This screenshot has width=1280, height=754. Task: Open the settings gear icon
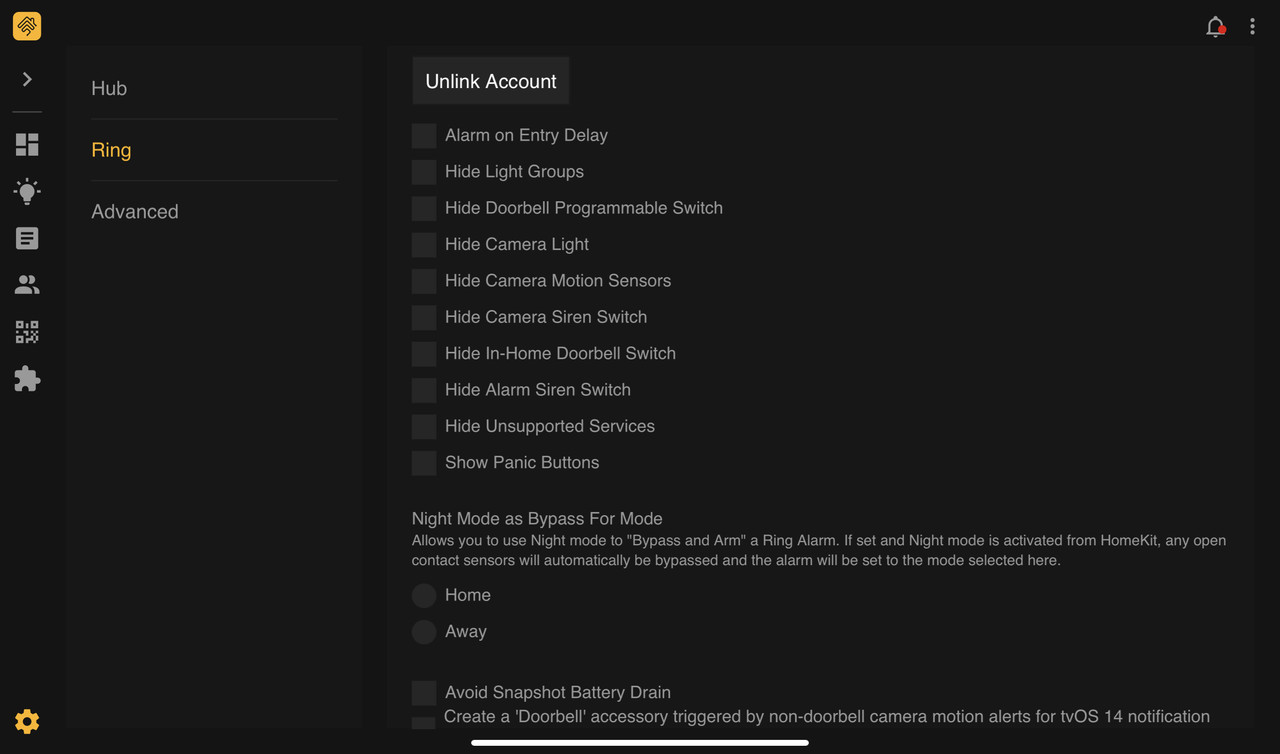tap(27, 721)
